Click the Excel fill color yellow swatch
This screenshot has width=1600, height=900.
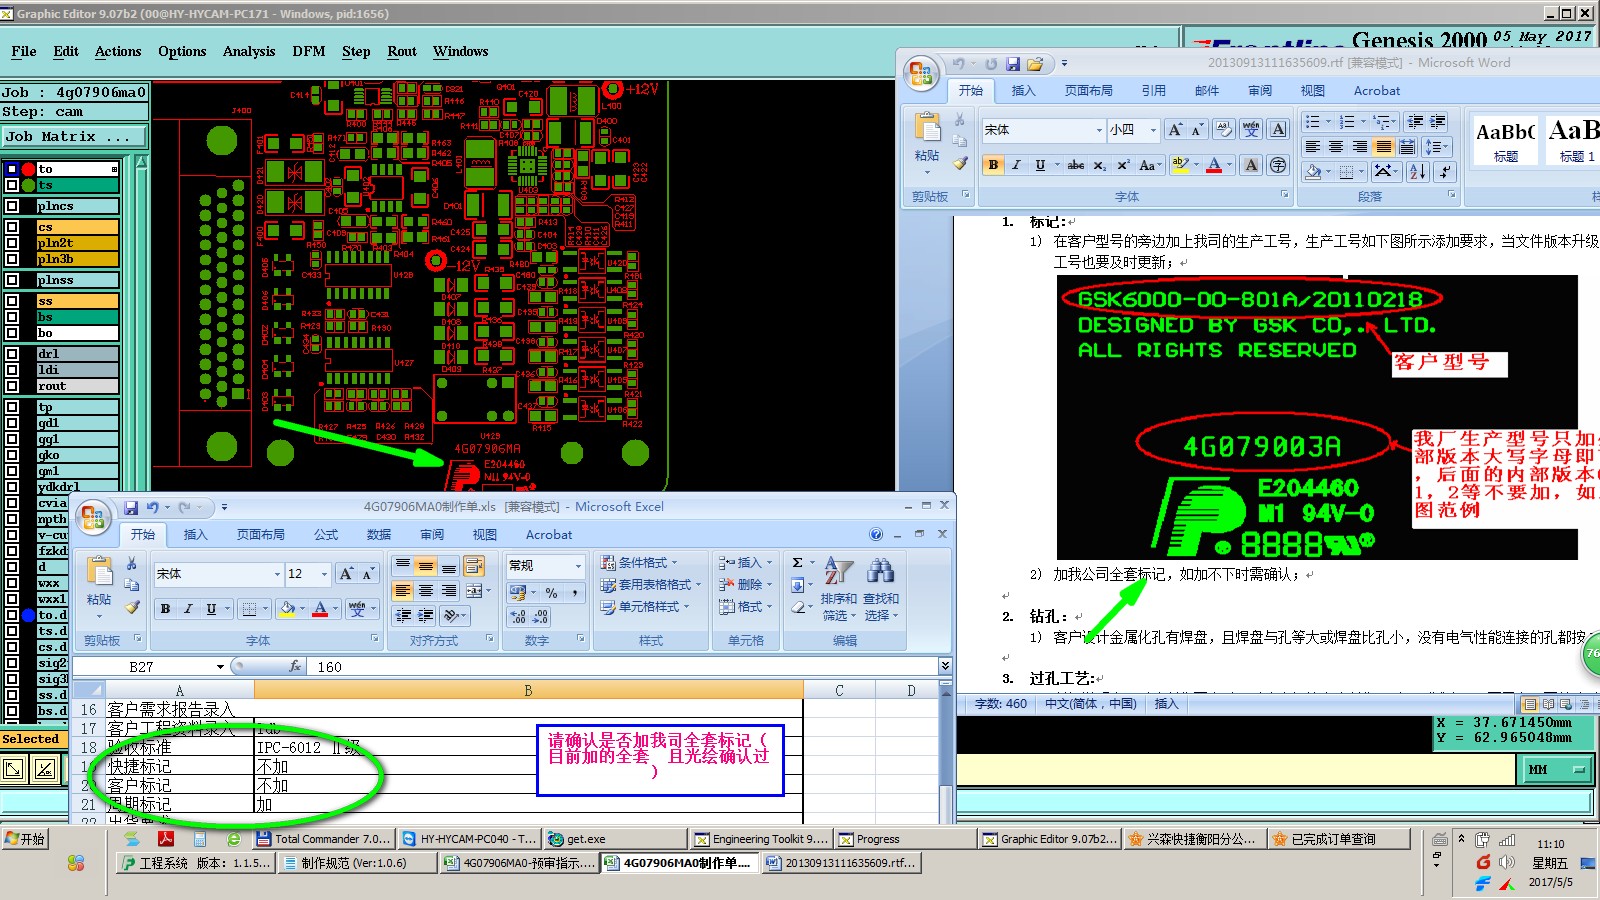(288, 608)
